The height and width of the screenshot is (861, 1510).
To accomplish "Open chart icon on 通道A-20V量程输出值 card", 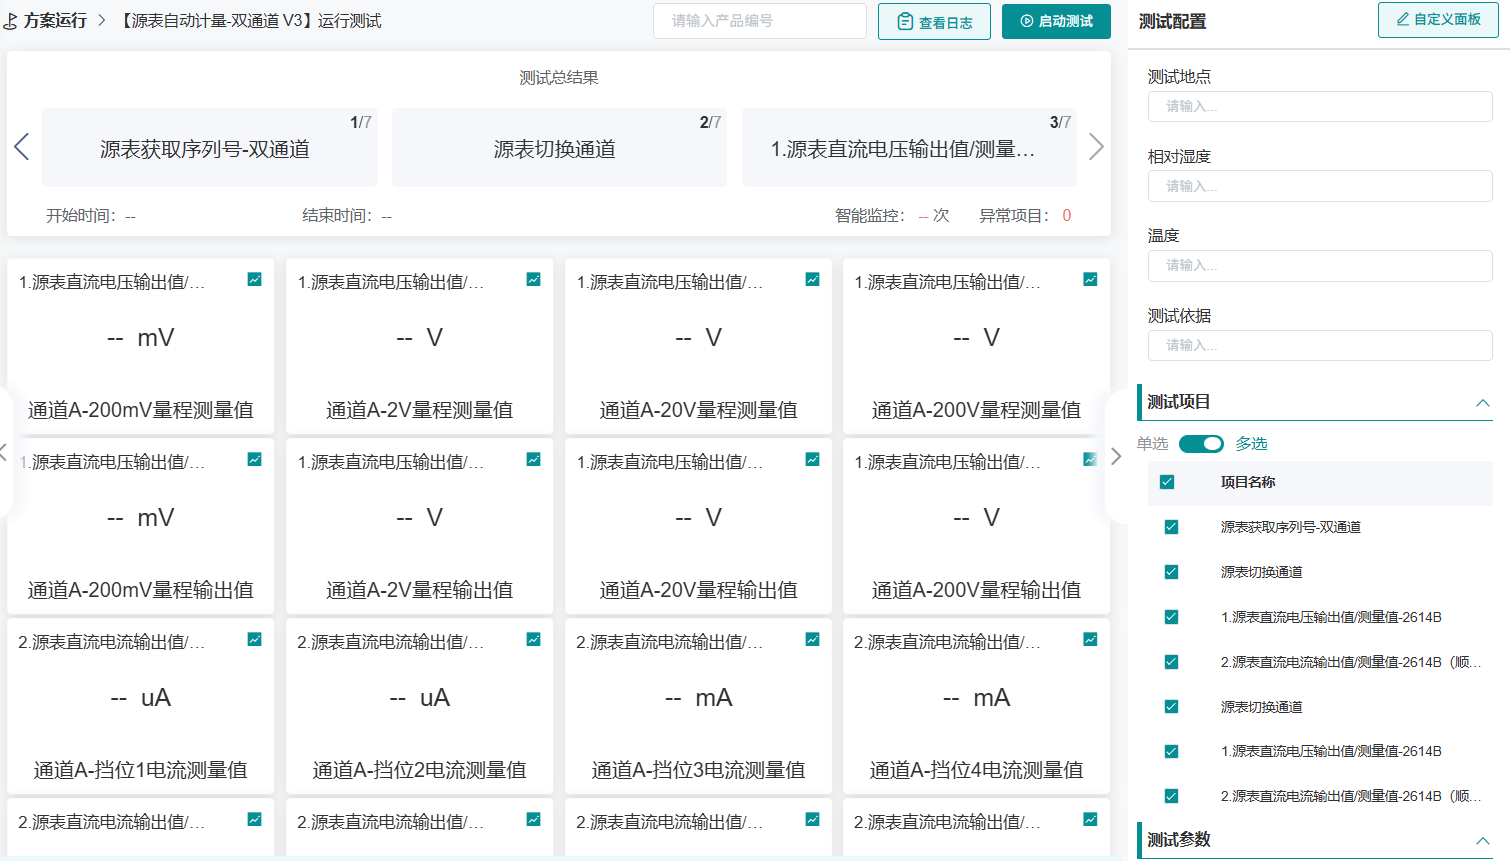I will coord(813,460).
